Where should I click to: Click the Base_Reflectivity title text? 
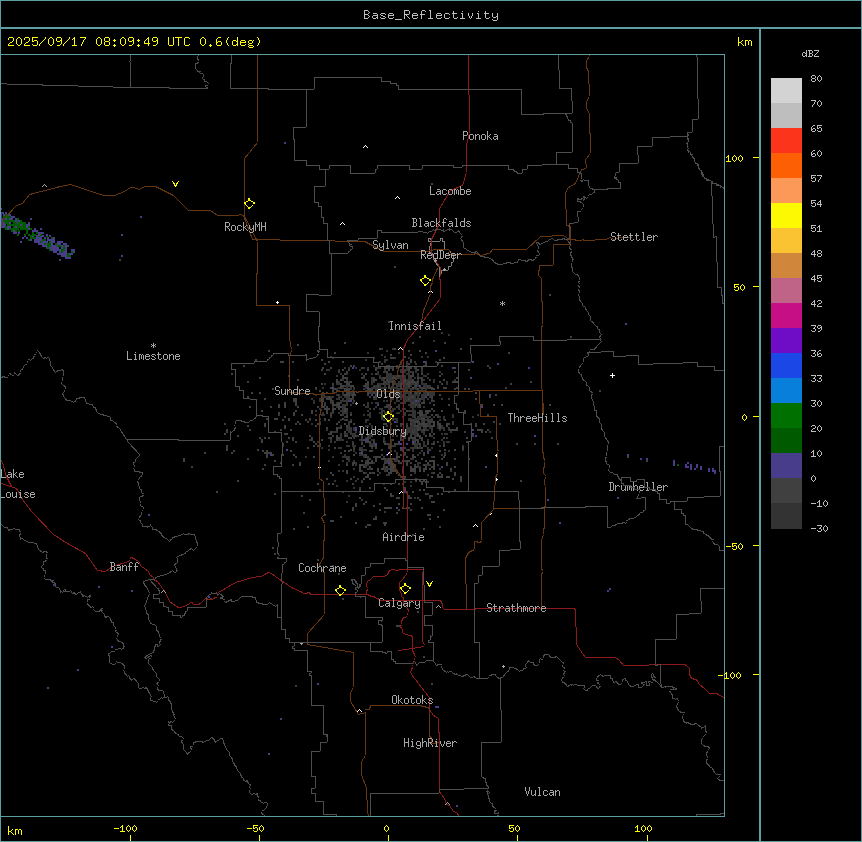point(430,15)
